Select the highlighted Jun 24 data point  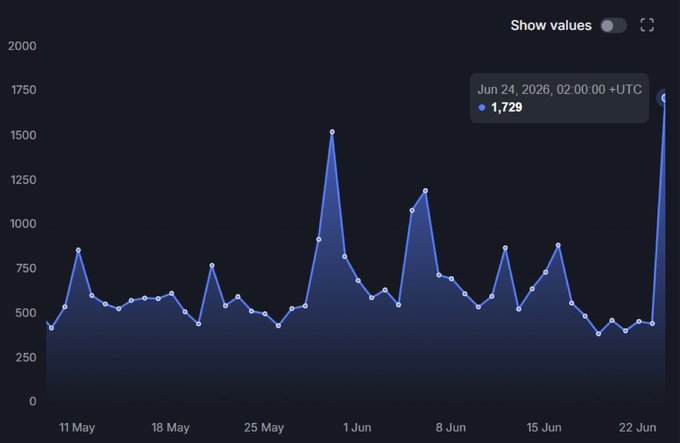tap(664, 98)
